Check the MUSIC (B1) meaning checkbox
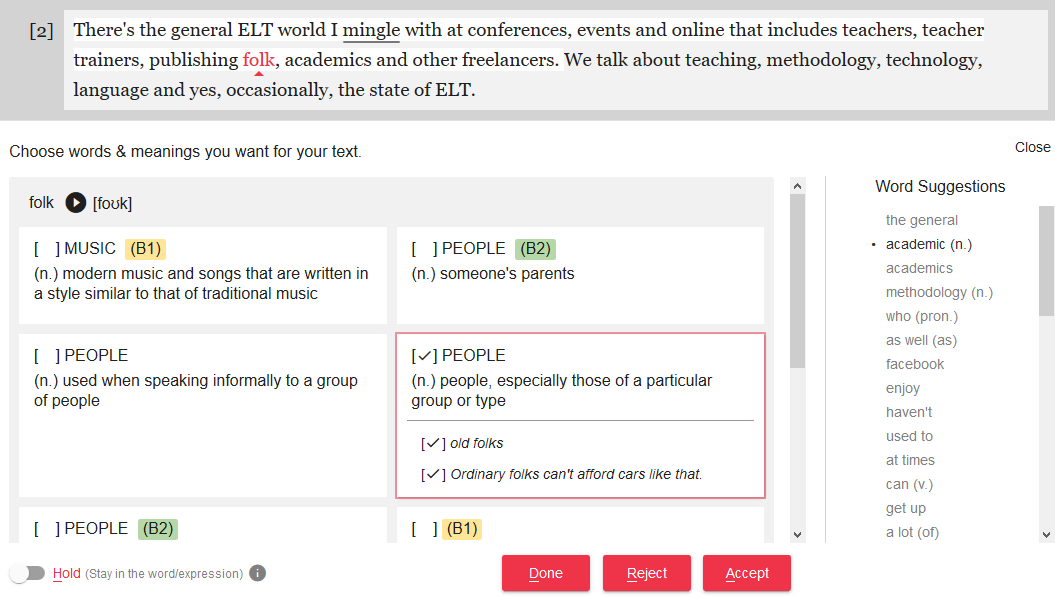This screenshot has height=598, width=1055. (x=47, y=249)
